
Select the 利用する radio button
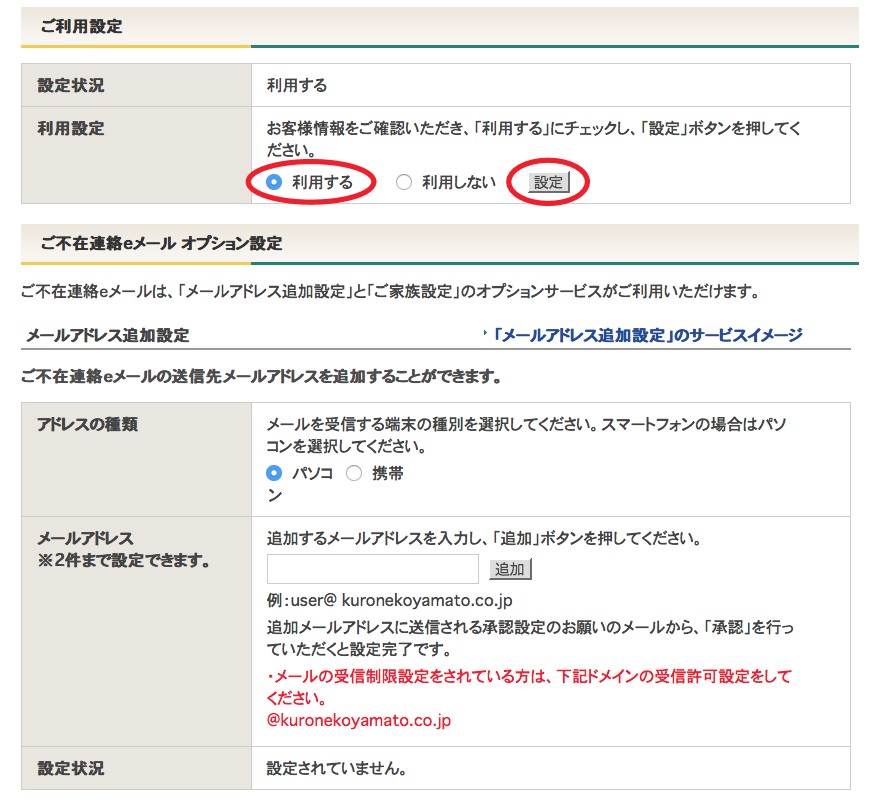(275, 182)
